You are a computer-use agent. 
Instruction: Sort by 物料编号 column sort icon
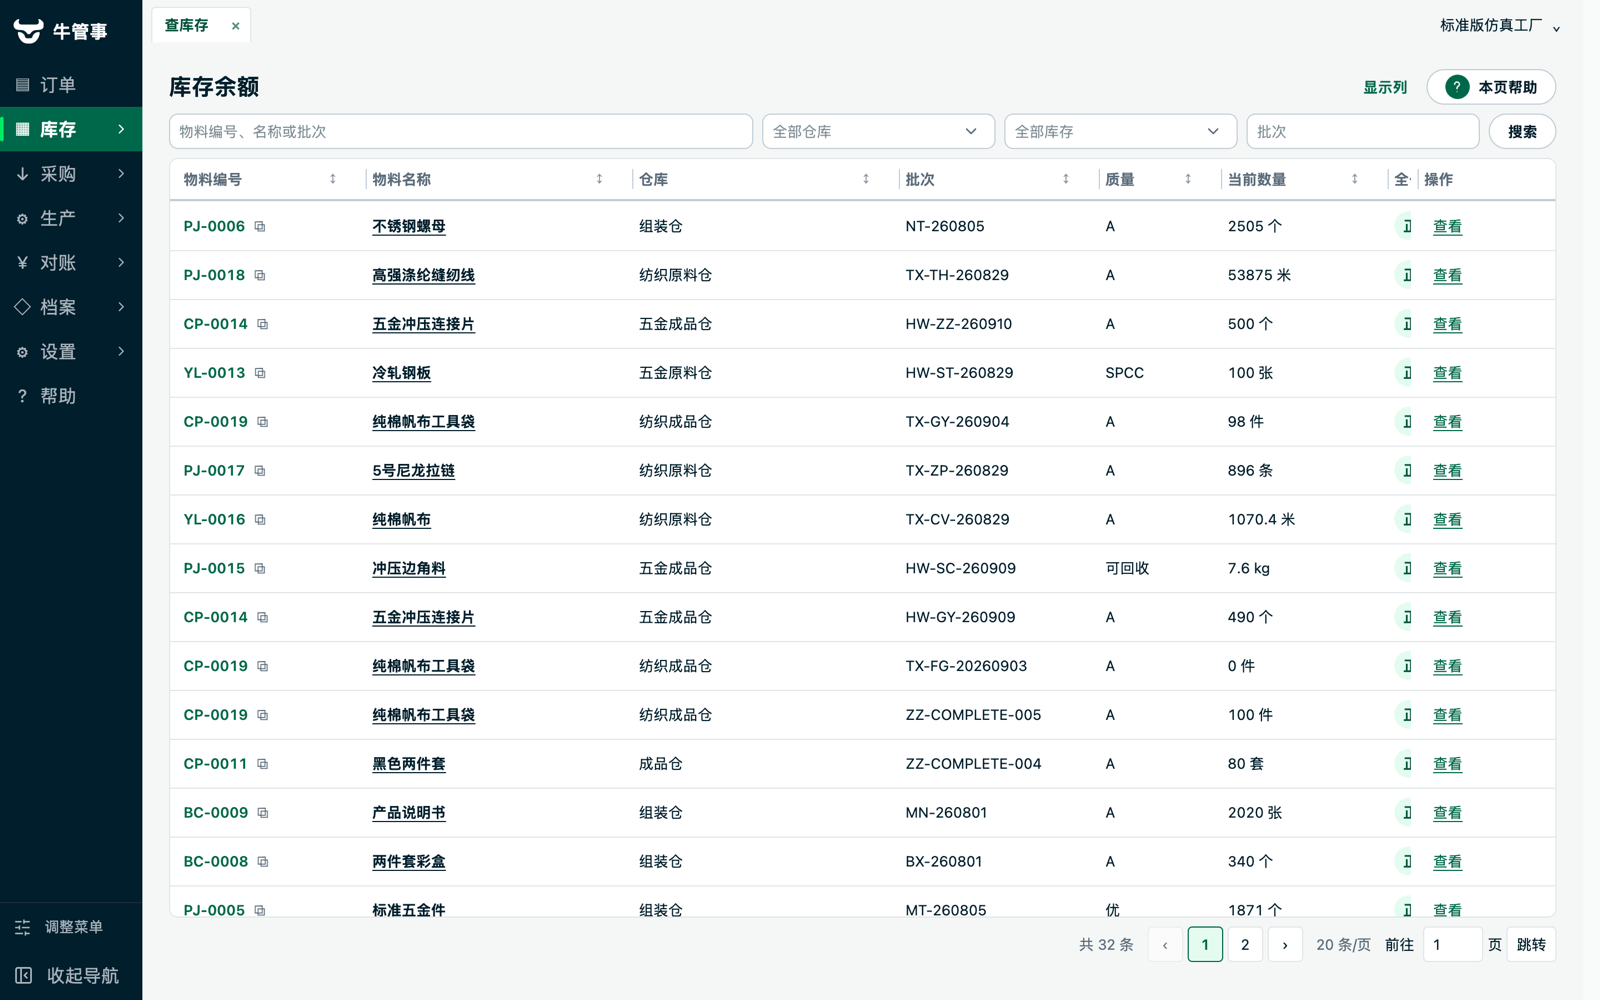333,179
